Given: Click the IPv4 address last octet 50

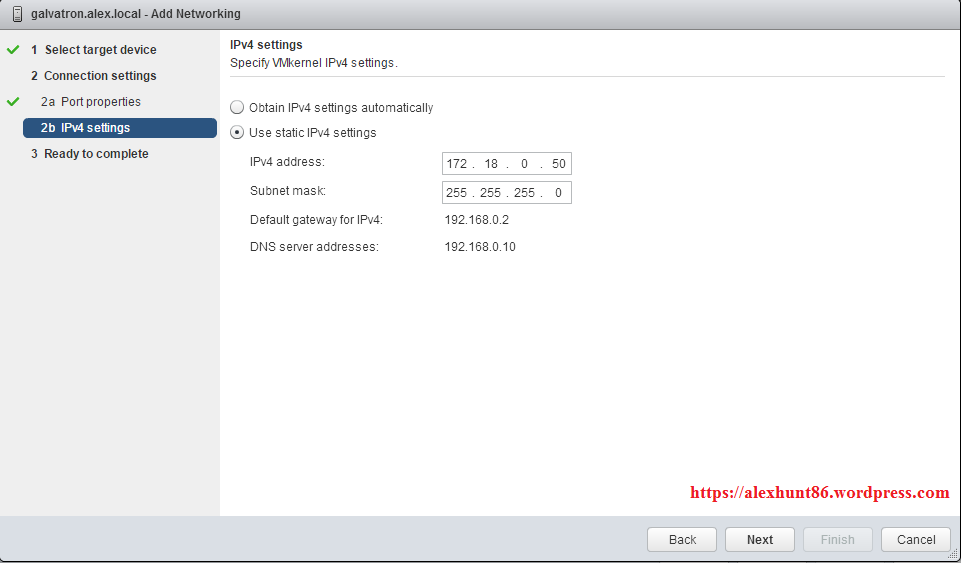Looking at the screenshot, I should coord(558,164).
